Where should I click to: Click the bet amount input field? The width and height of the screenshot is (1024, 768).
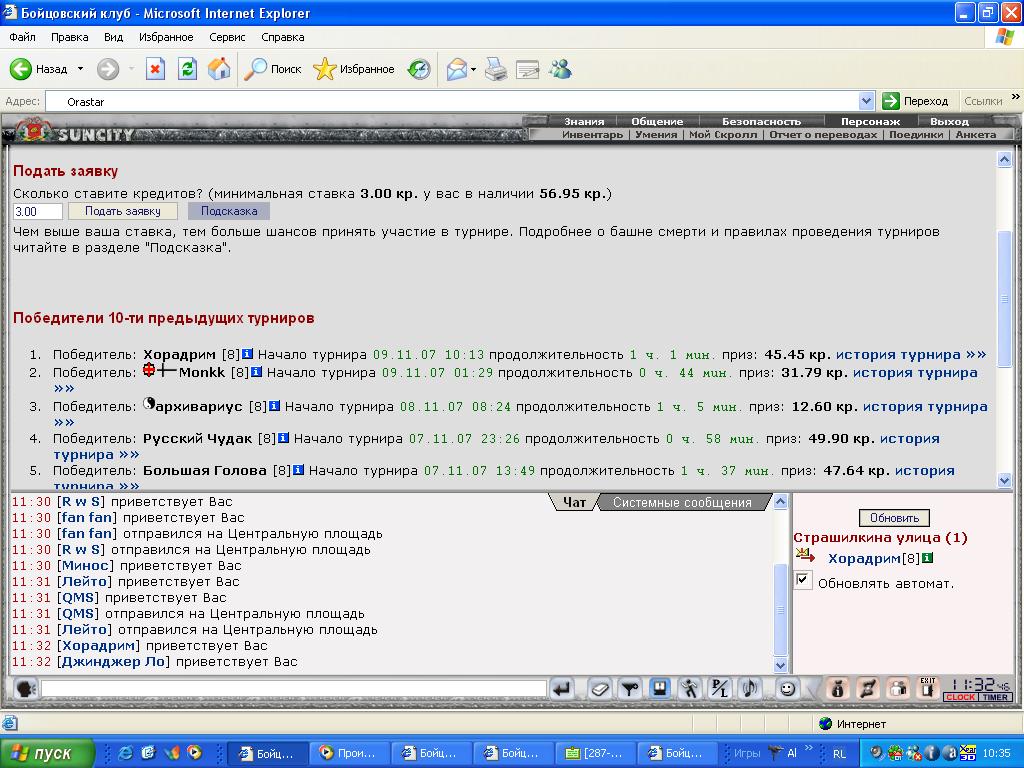[x=38, y=211]
